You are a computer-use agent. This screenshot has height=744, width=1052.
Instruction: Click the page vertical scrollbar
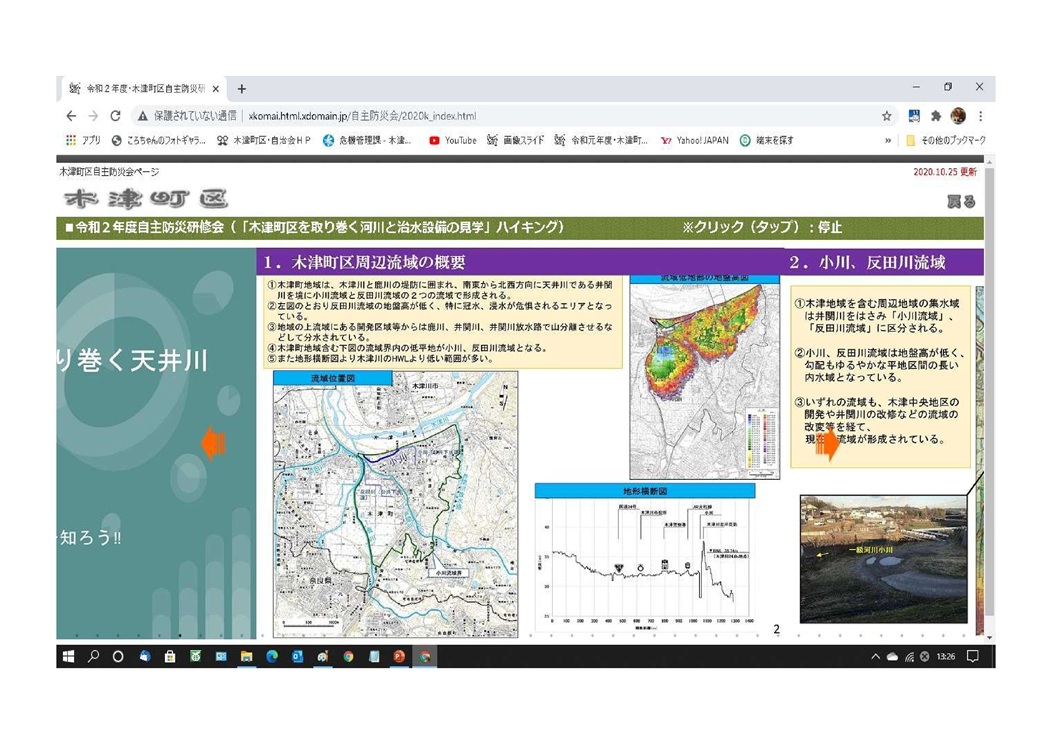click(989, 400)
